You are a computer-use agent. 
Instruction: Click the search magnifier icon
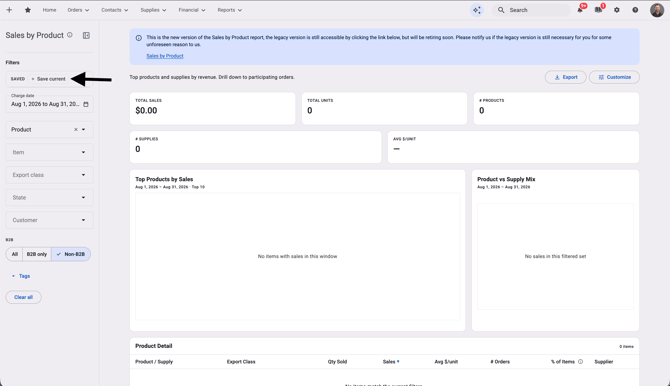(501, 10)
